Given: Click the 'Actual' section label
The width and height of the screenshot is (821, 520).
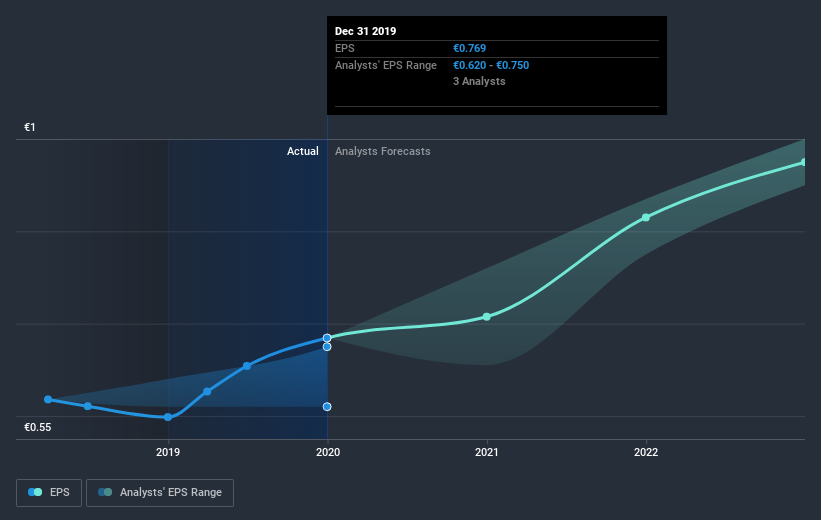Looking at the screenshot, I should (303, 151).
